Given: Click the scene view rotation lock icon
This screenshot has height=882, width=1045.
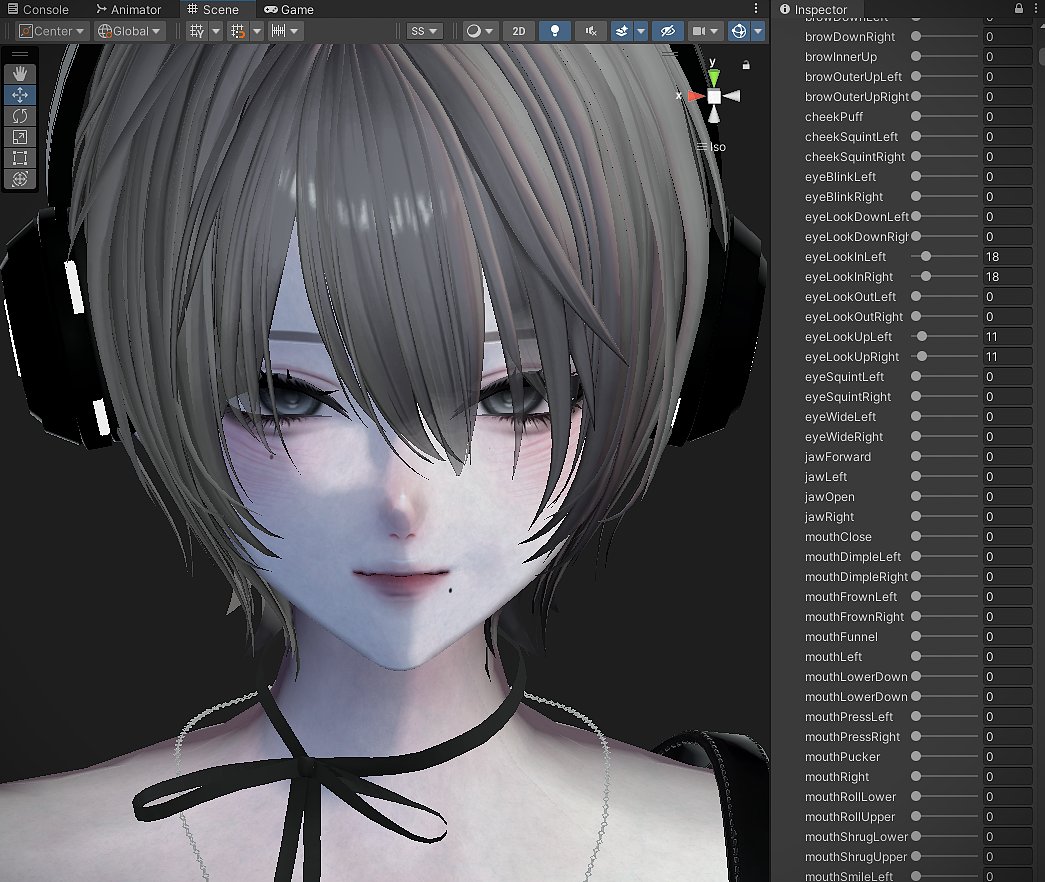Looking at the screenshot, I should coord(746,65).
